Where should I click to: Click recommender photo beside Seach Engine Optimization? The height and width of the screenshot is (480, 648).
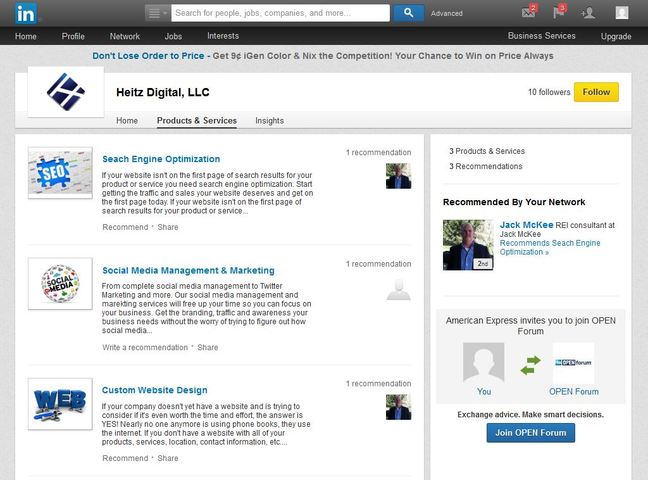pyautogui.click(x=398, y=176)
